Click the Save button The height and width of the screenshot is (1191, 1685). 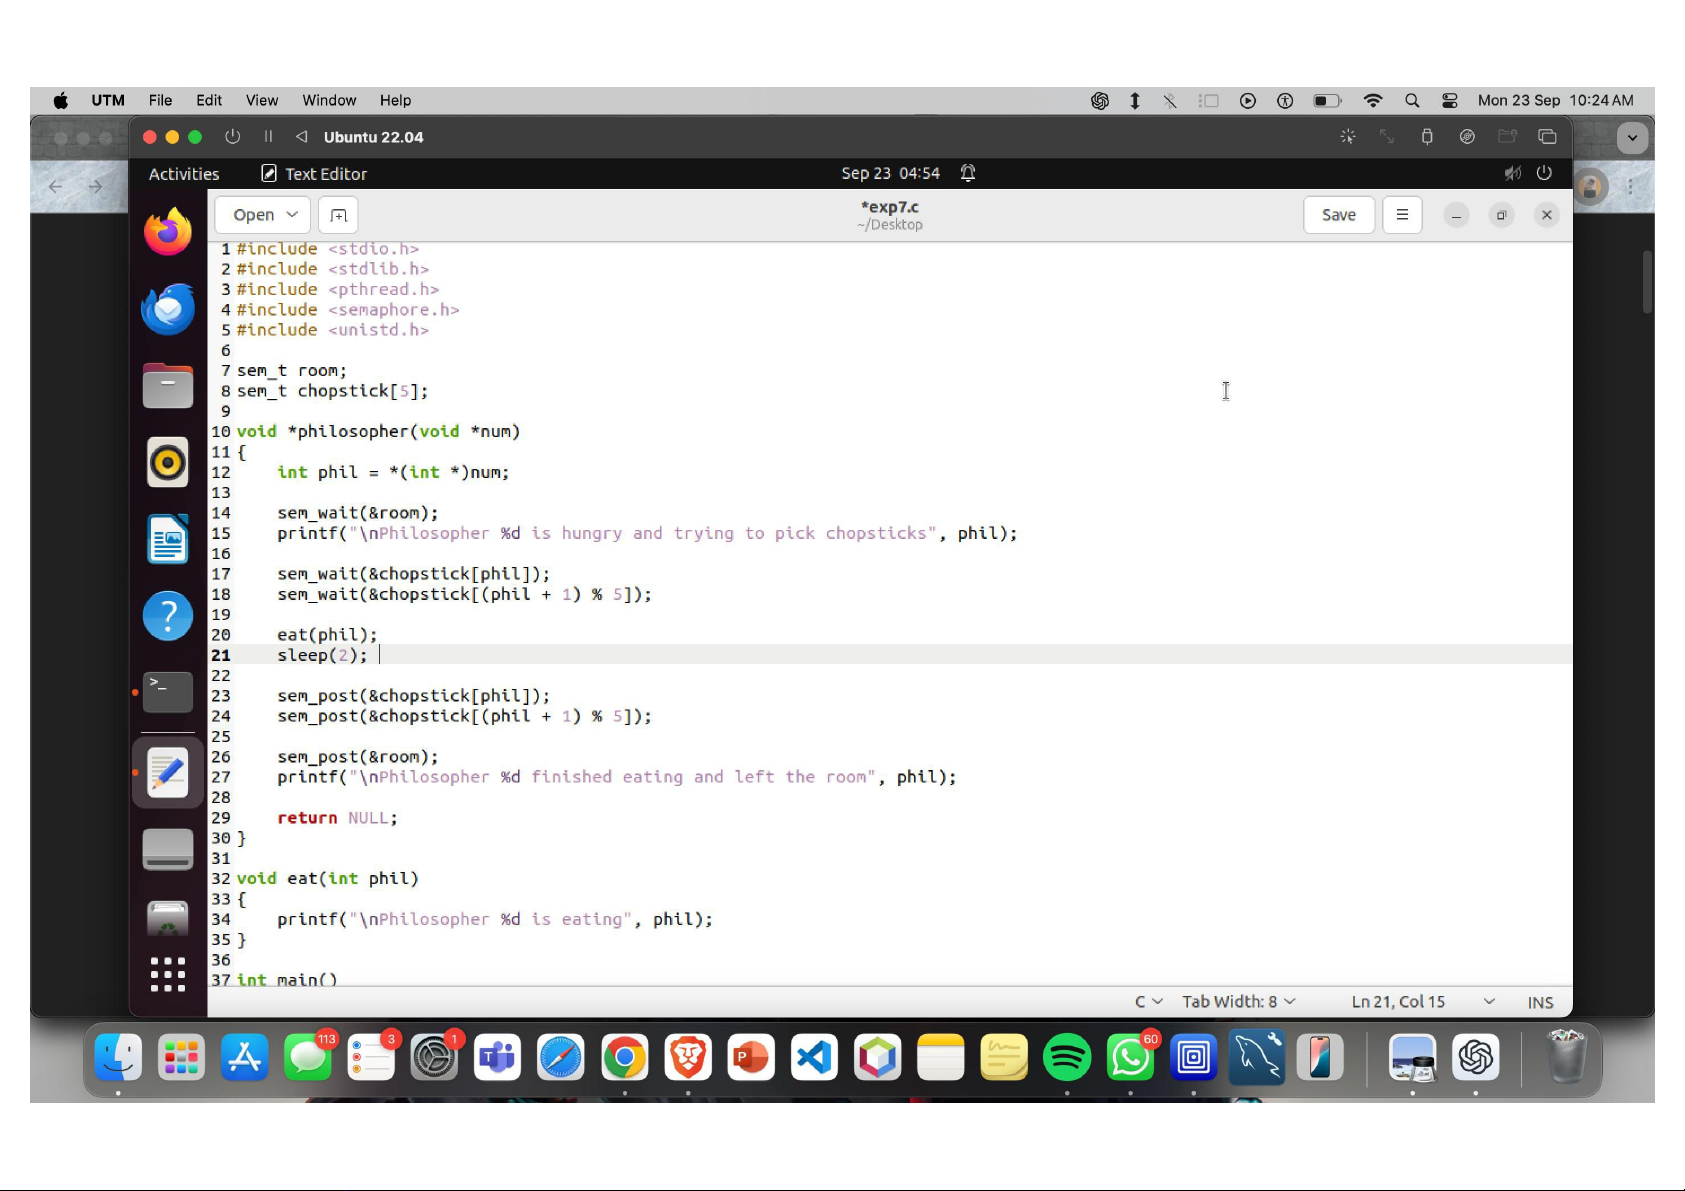(1338, 215)
